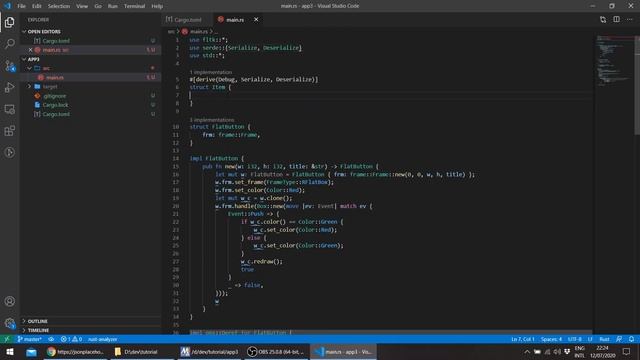Image resolution: width=640 pixels, height=360 pixels.
Task: Open the Help menu
Action: tap(157, 6)
